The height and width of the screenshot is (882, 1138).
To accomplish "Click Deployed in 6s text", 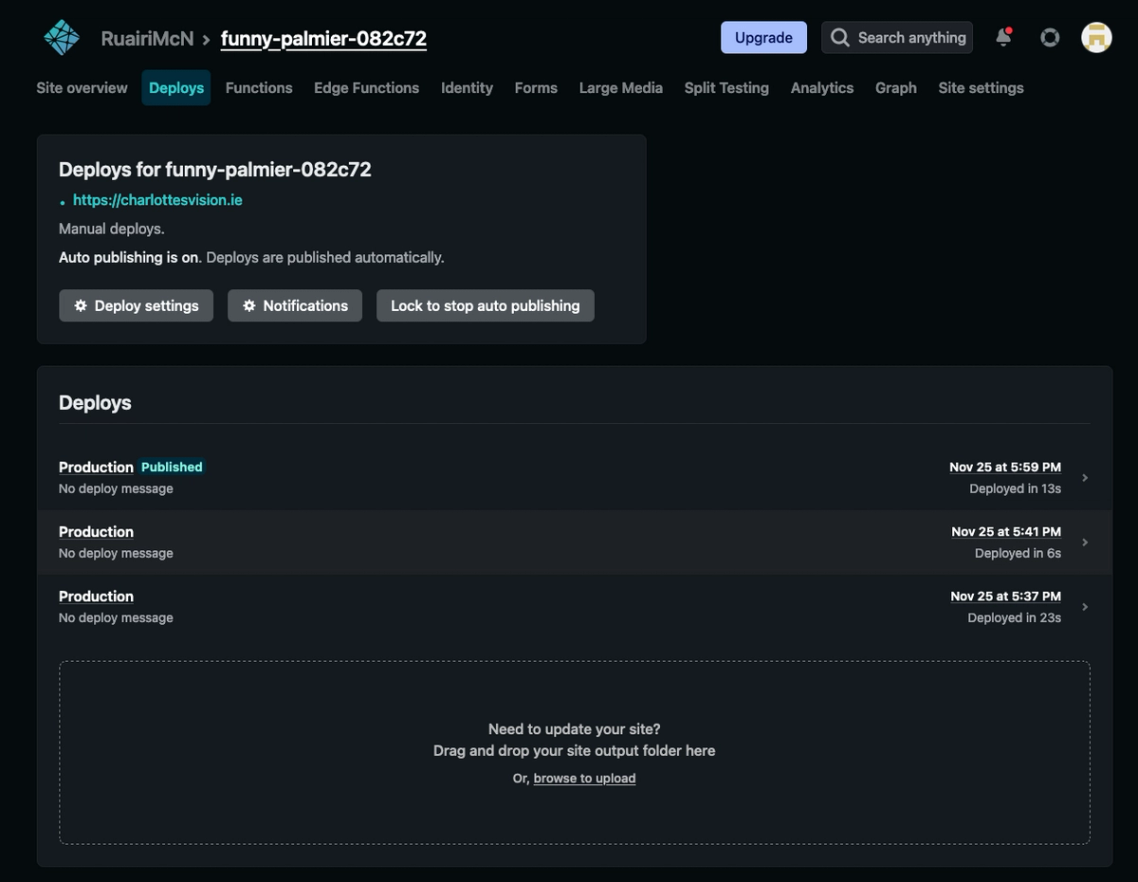I will (x=1018, y=553).
